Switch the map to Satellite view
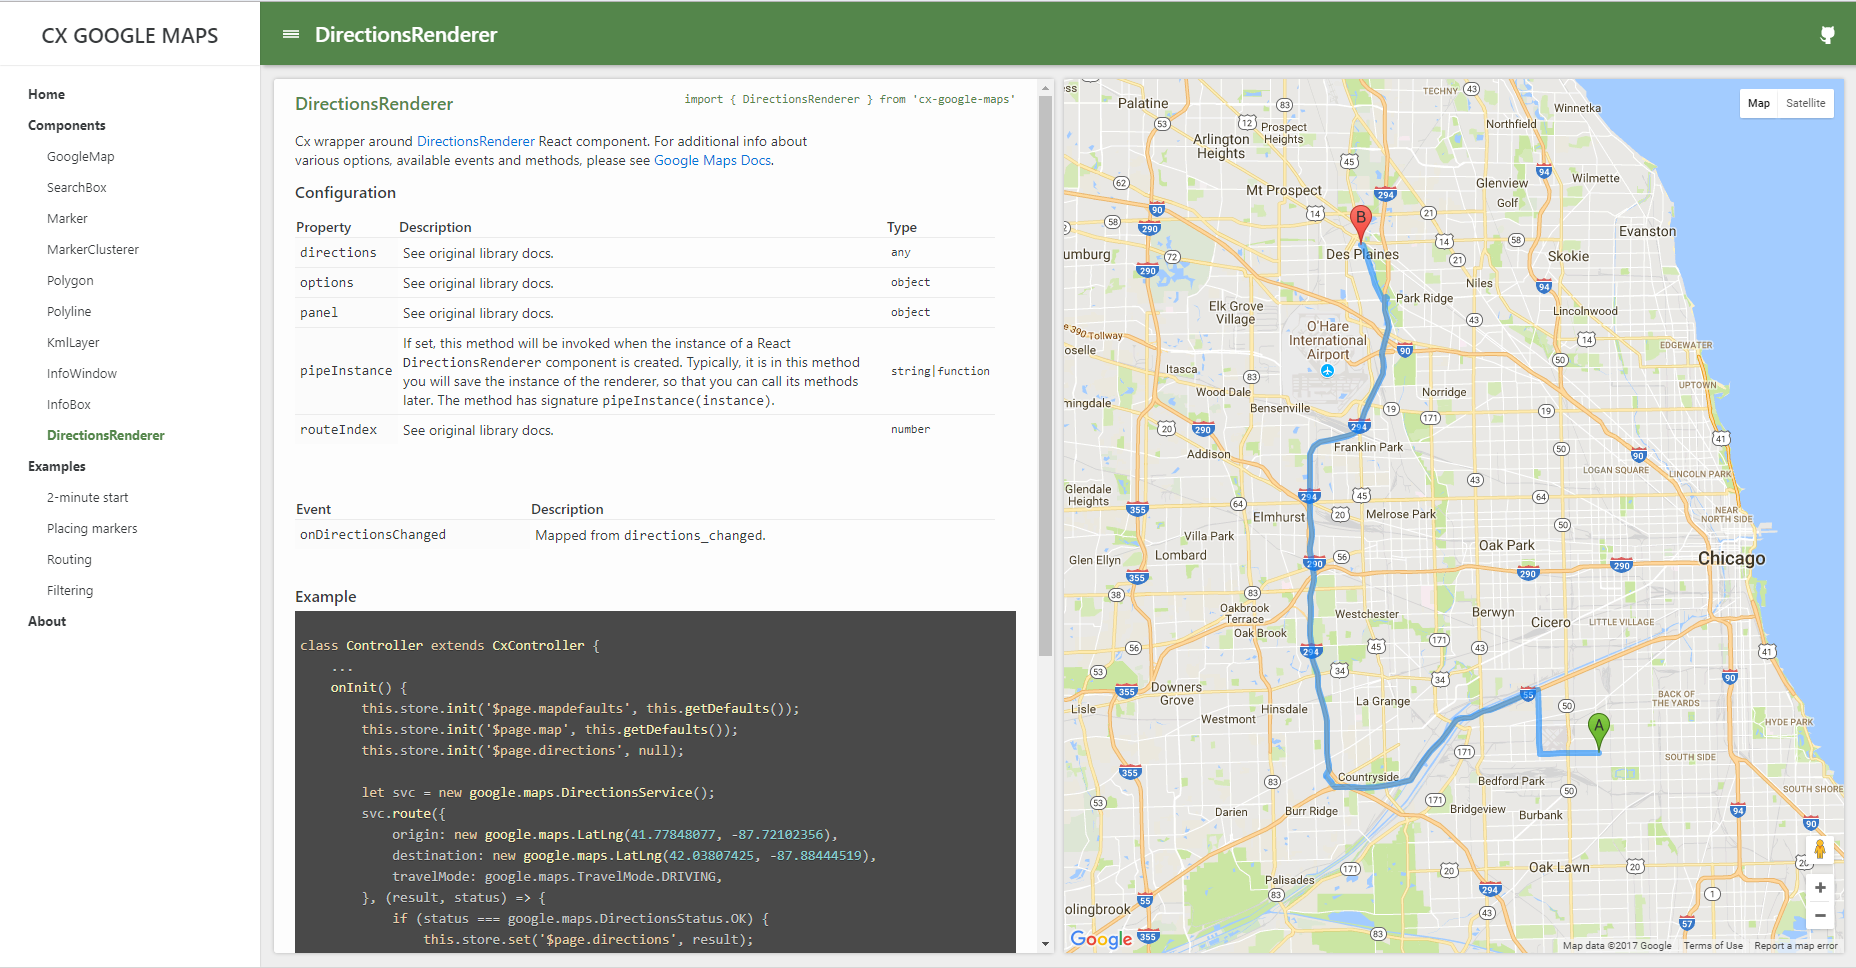 [x=1805, y=103]
